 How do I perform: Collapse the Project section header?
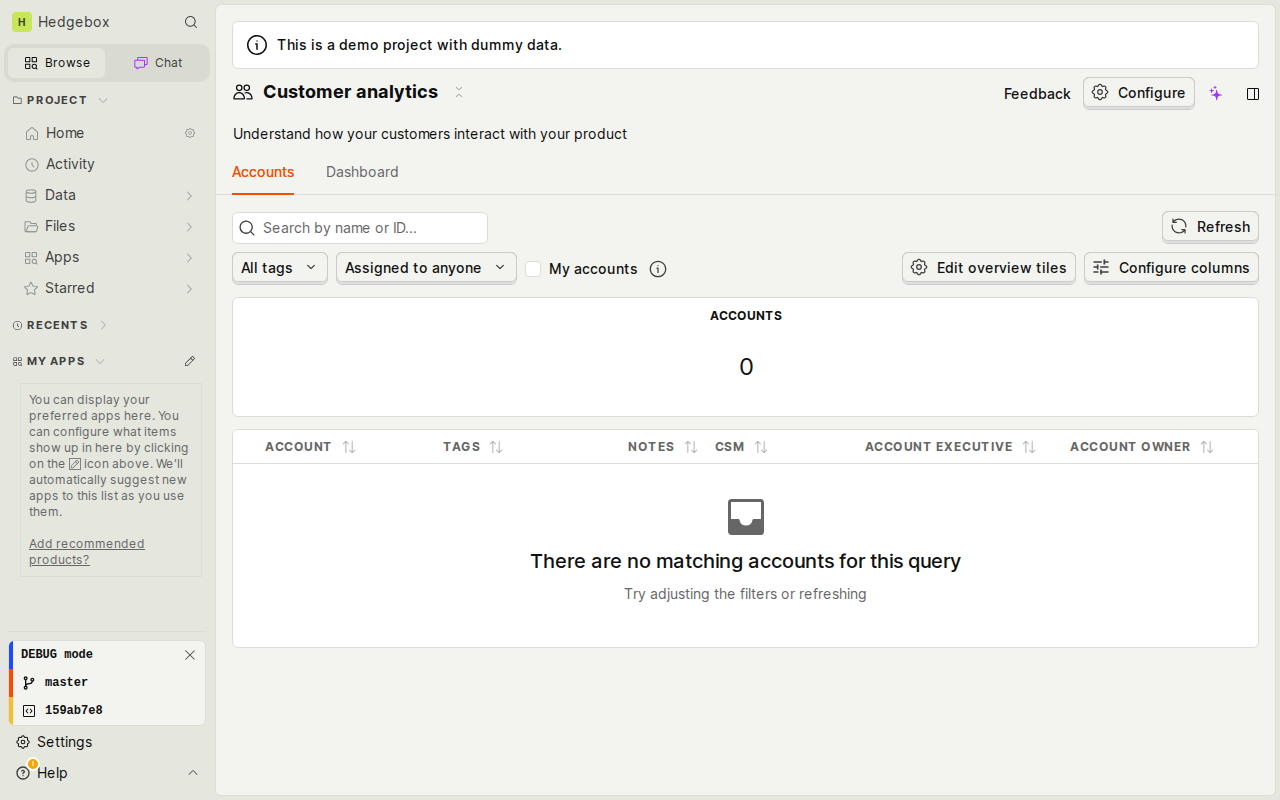click(x=60, y=100)
